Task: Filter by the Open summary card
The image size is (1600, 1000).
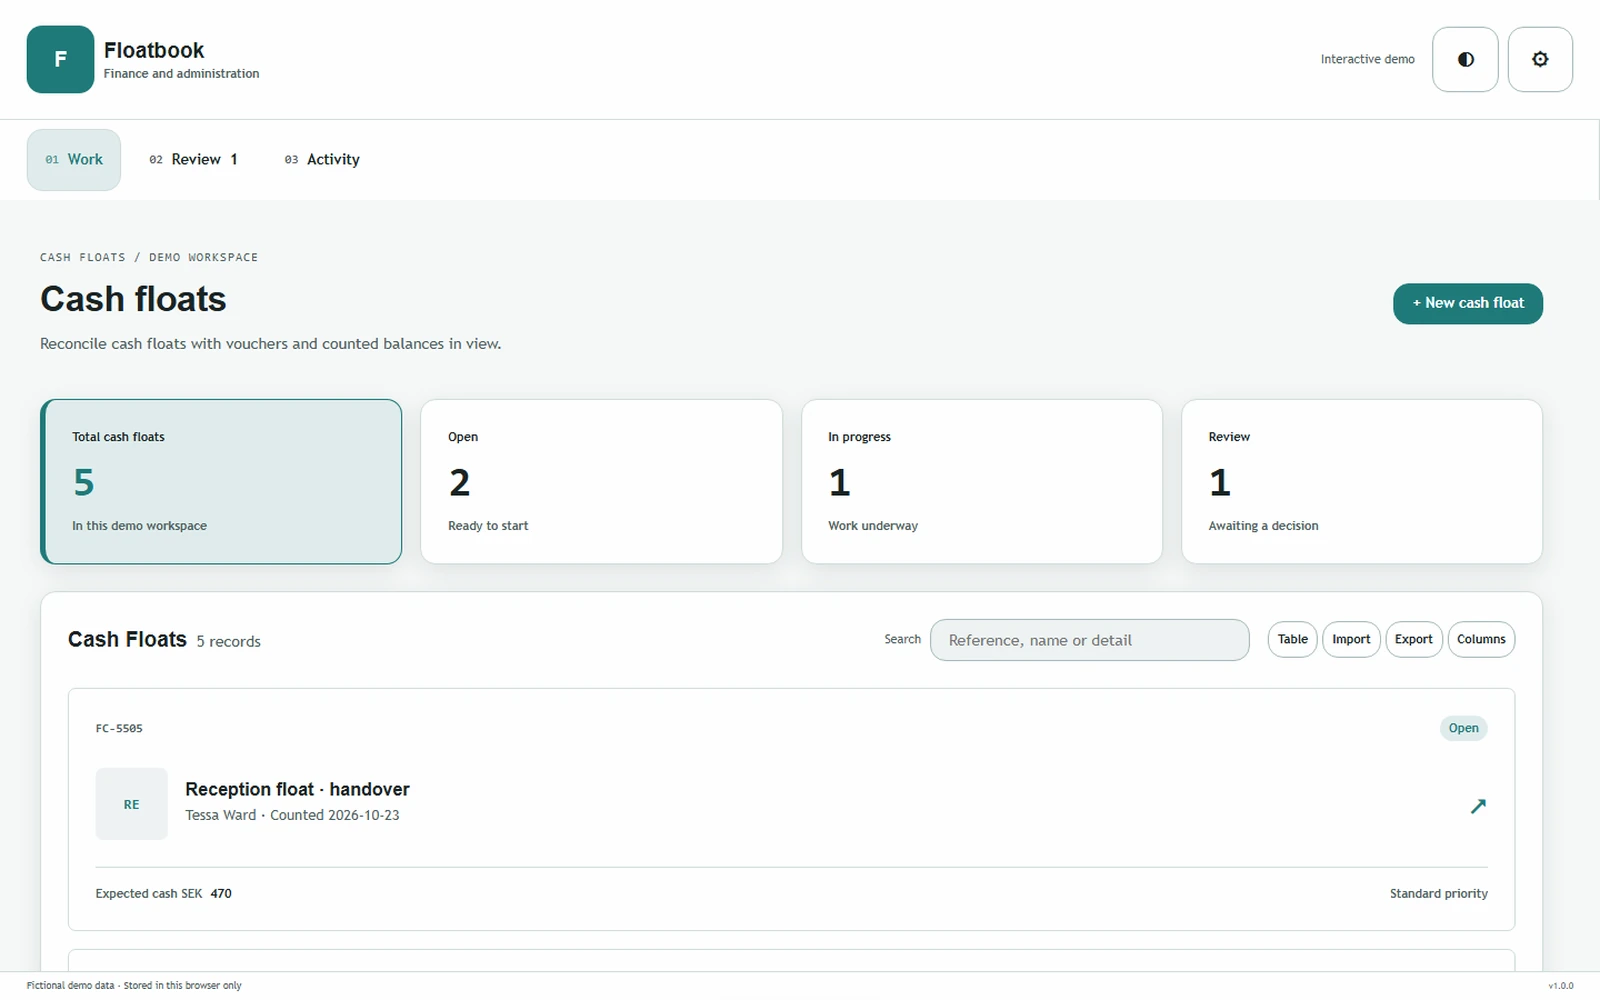Action: pos(601,482)
